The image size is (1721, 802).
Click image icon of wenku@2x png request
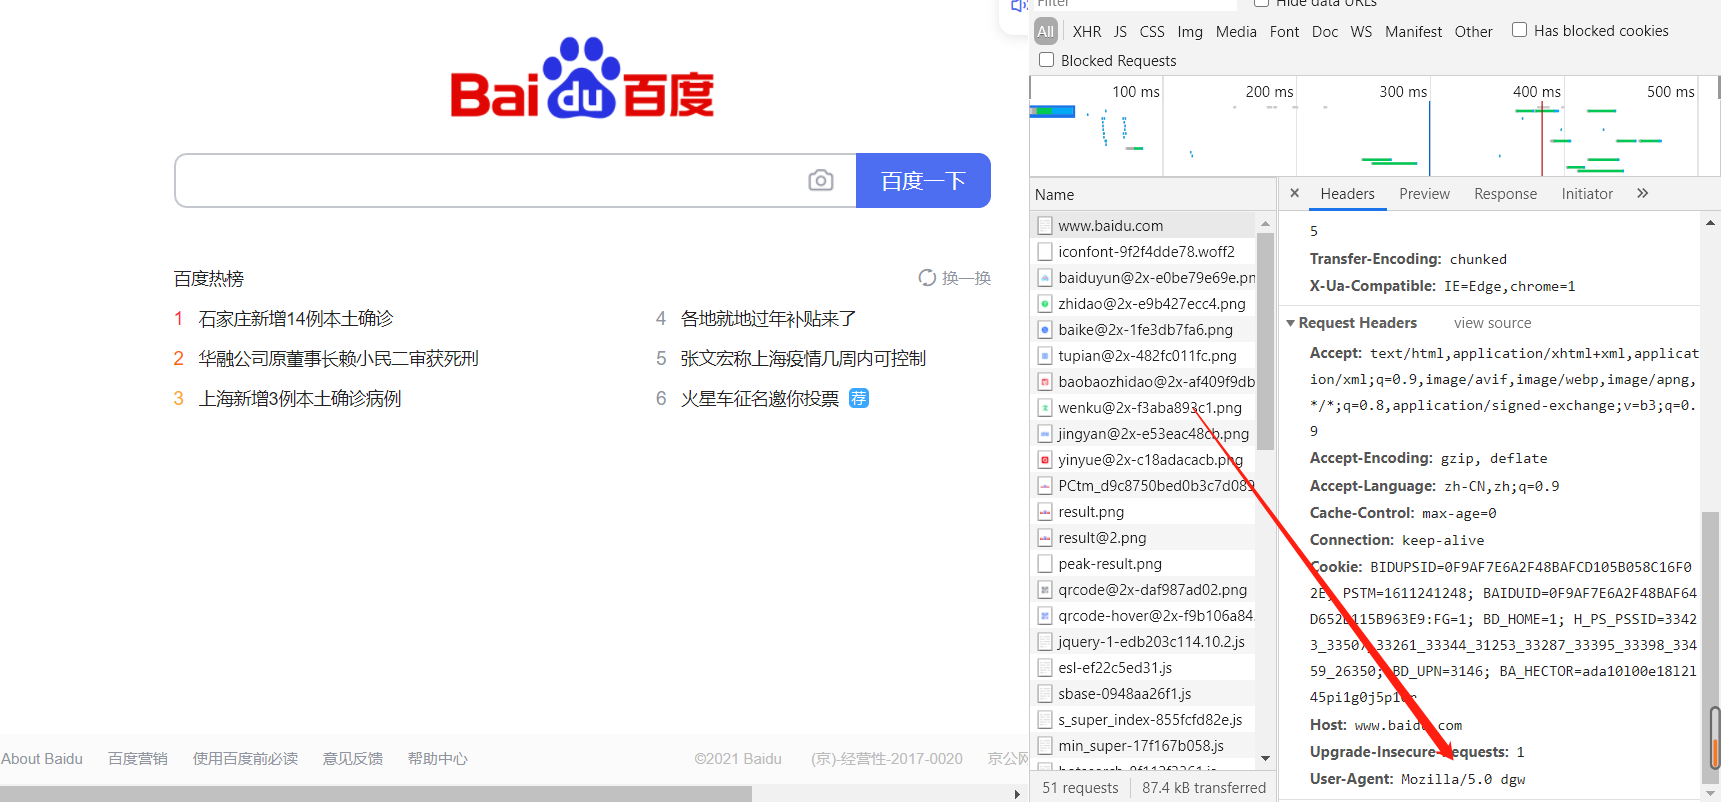(1045, 408)
